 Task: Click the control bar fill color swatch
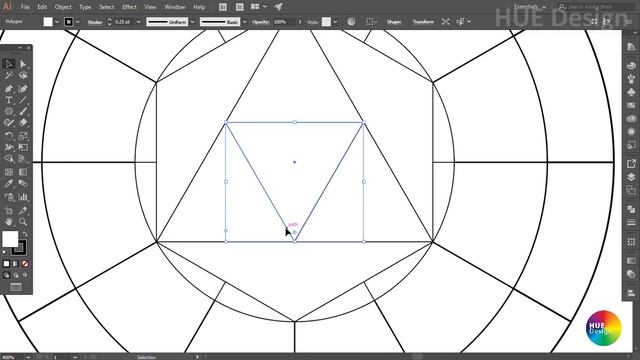pos(48,22)
